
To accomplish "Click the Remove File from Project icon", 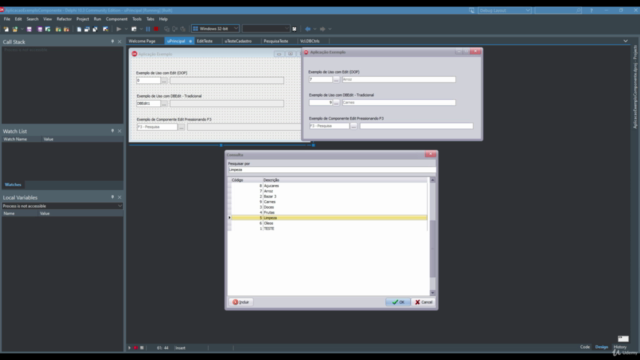I will pyautogui.click(x=66, y=29).
